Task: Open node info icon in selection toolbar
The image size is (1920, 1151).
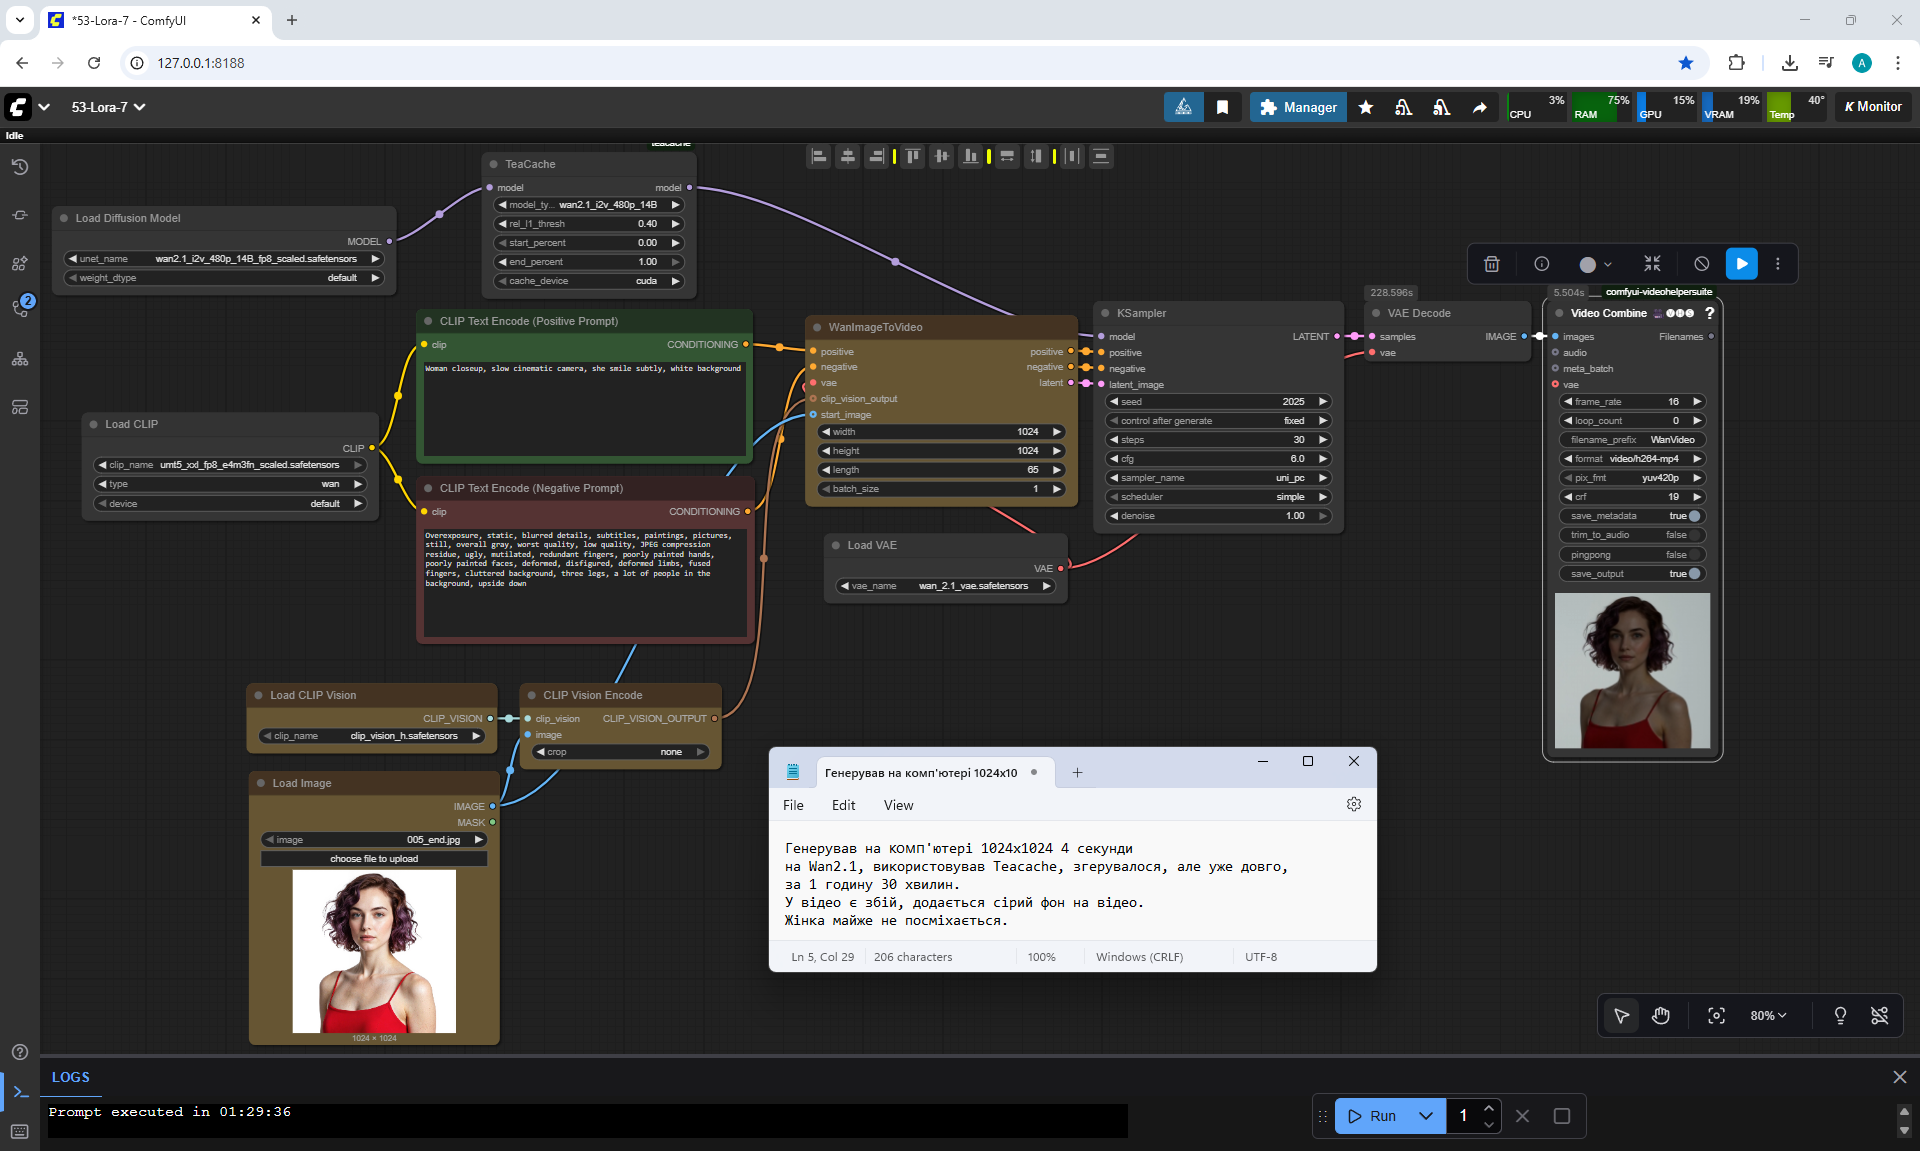Action: (1541, 264)
